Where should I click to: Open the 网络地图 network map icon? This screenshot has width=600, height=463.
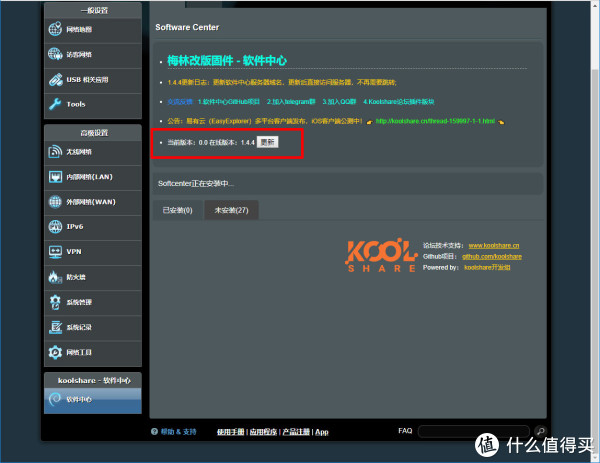[x=55, y=29]
